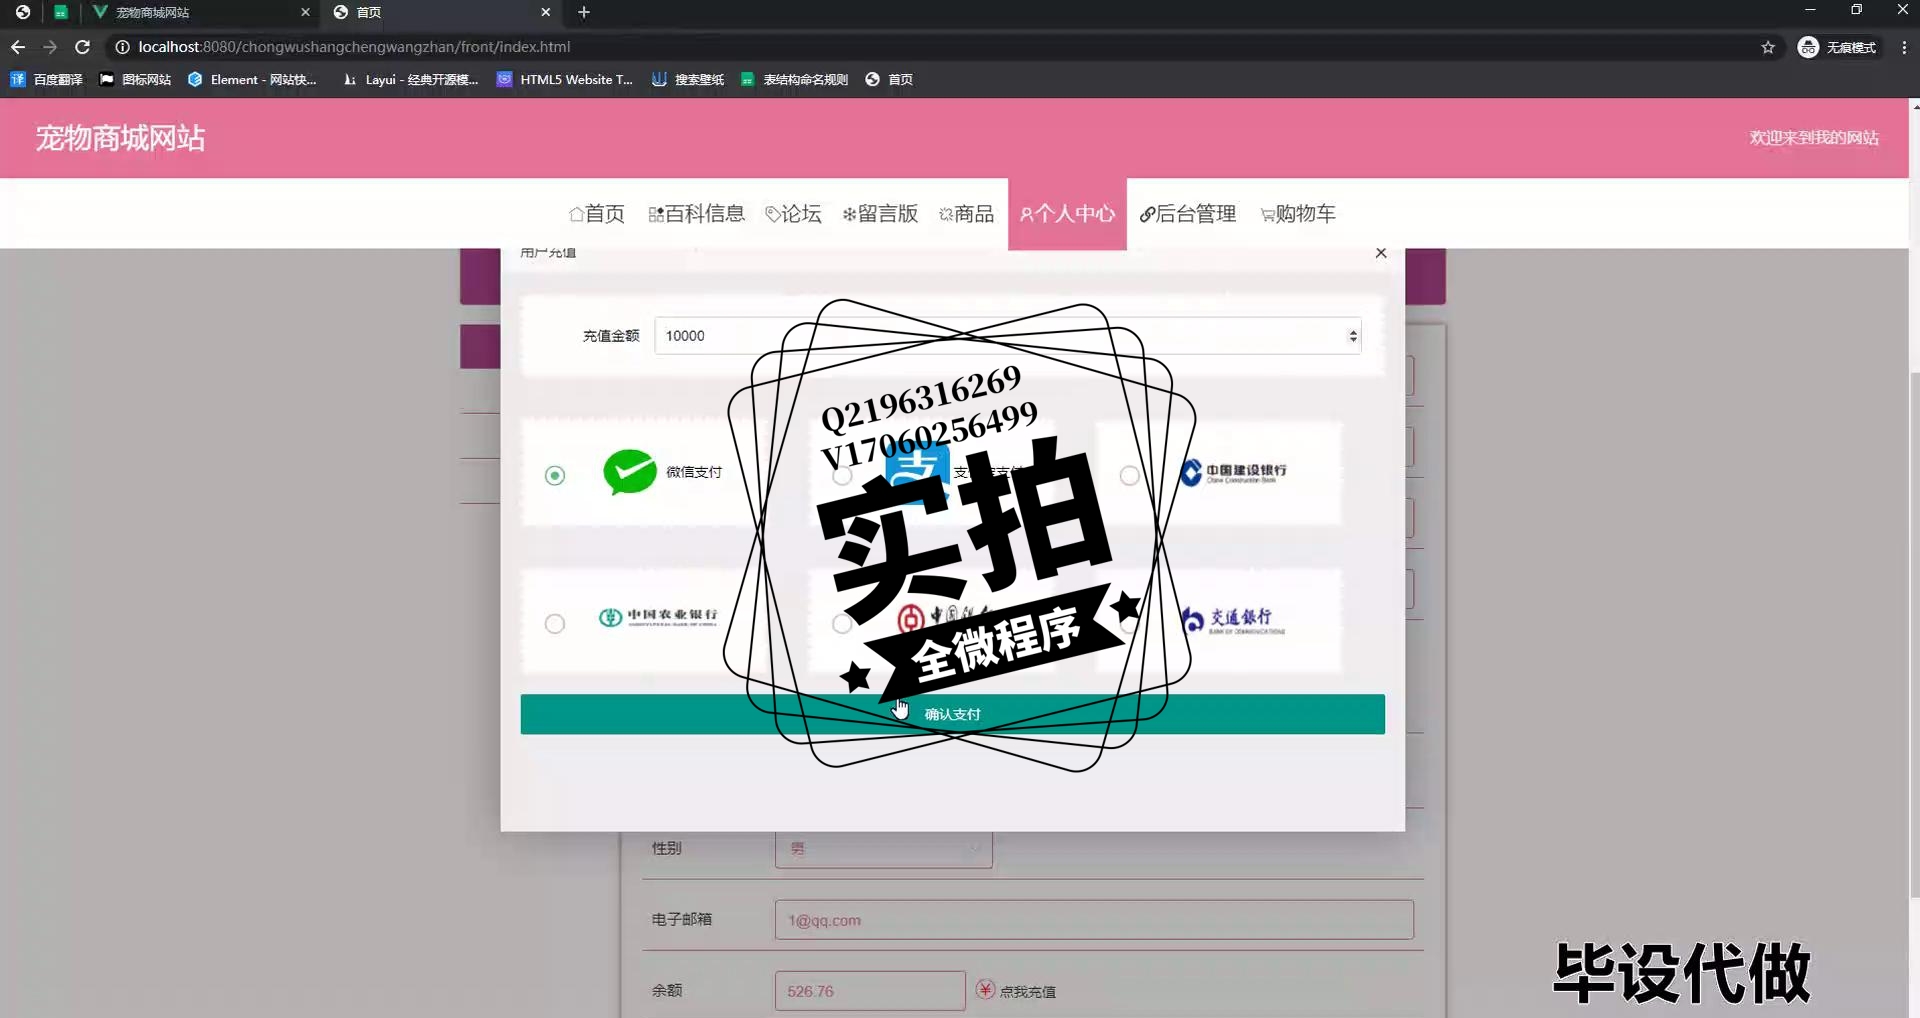Select the Agricultural Bank of China radio button
Screen dimensions: 1920x1018
point(555,623)
